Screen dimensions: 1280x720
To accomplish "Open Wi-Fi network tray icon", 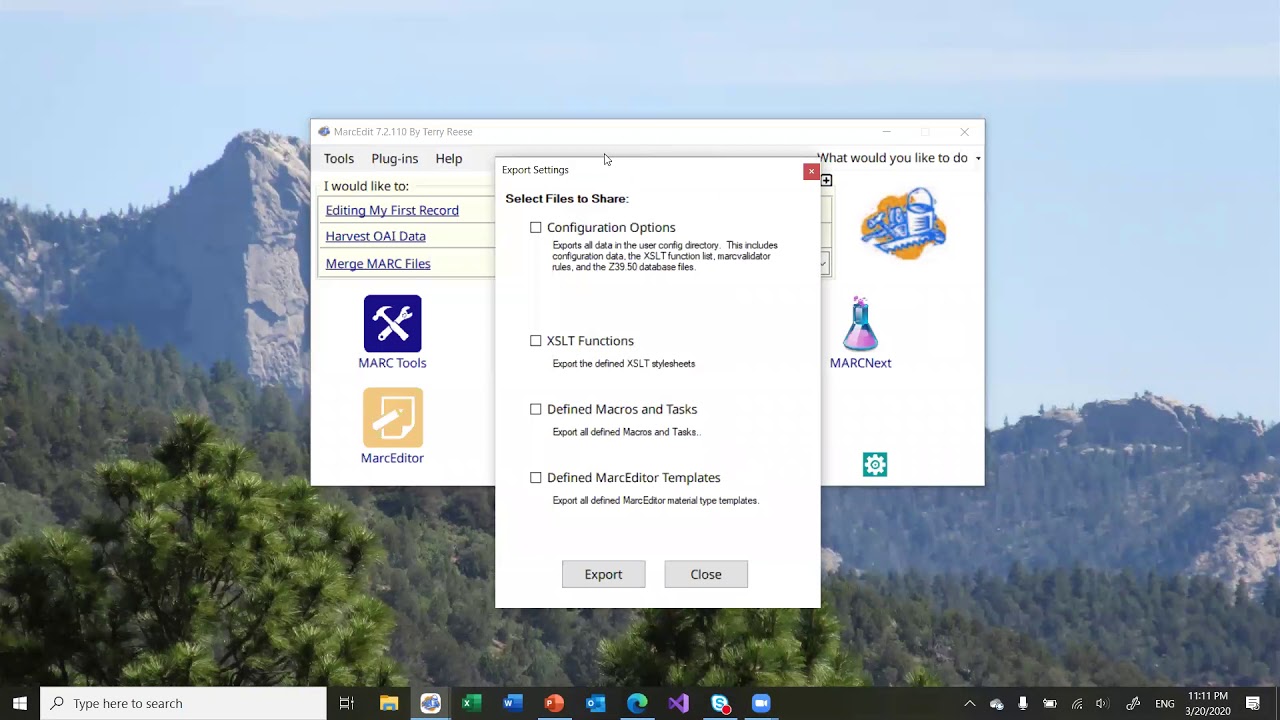I will click(x=1077, y=704).
